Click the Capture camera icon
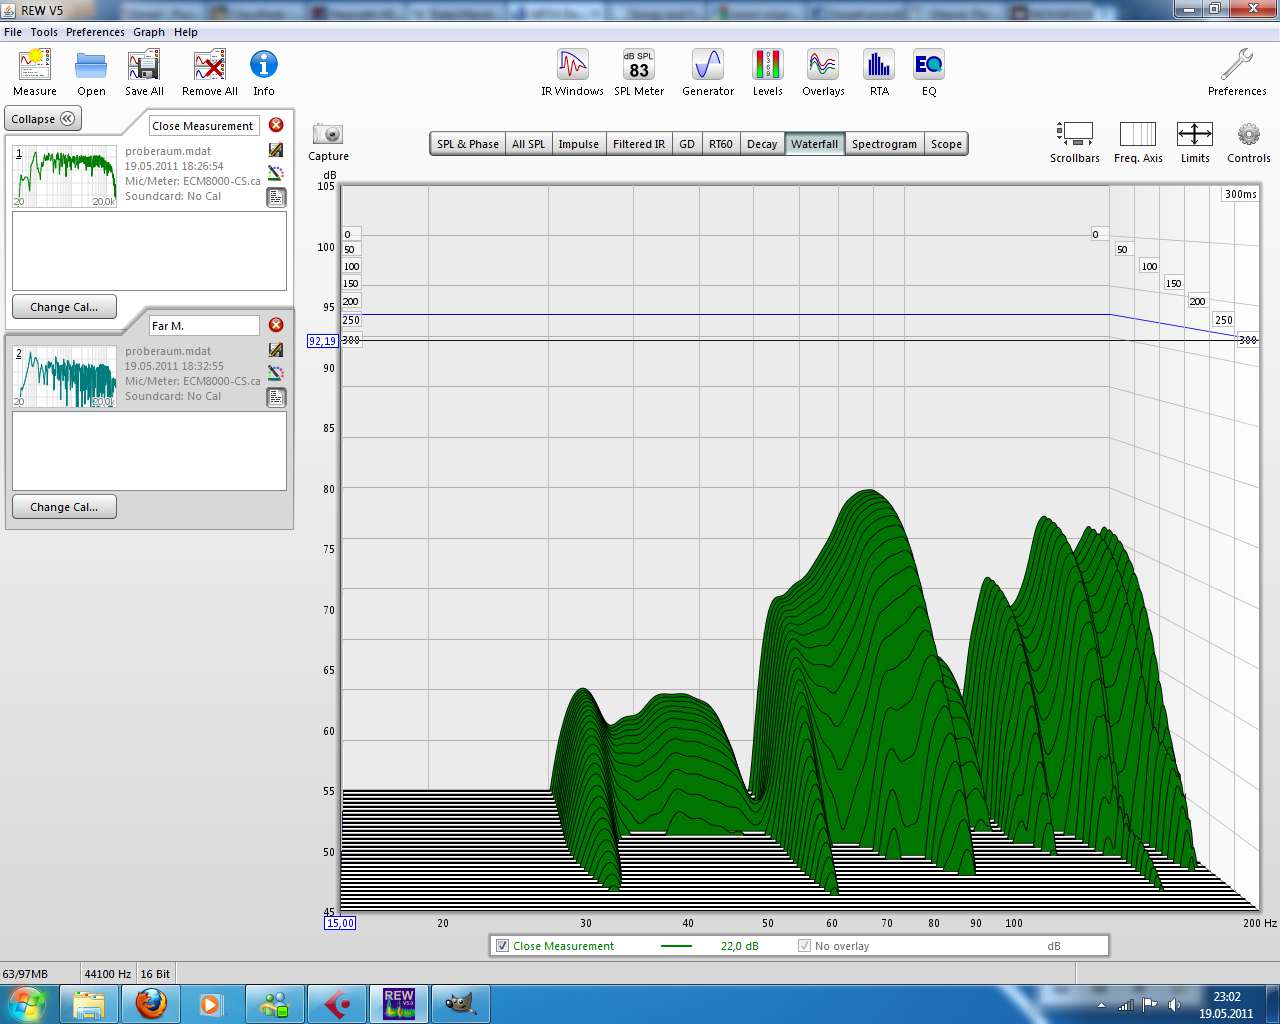Screen dimensions: 1280x1024 328,135
